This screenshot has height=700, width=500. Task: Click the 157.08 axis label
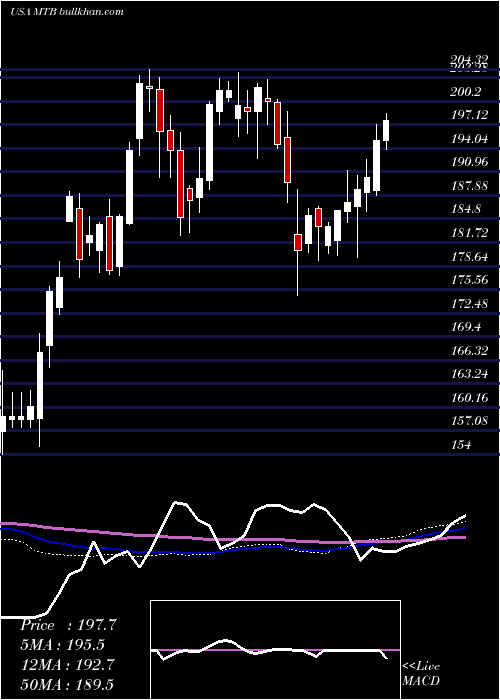click(x=470, y=421)
